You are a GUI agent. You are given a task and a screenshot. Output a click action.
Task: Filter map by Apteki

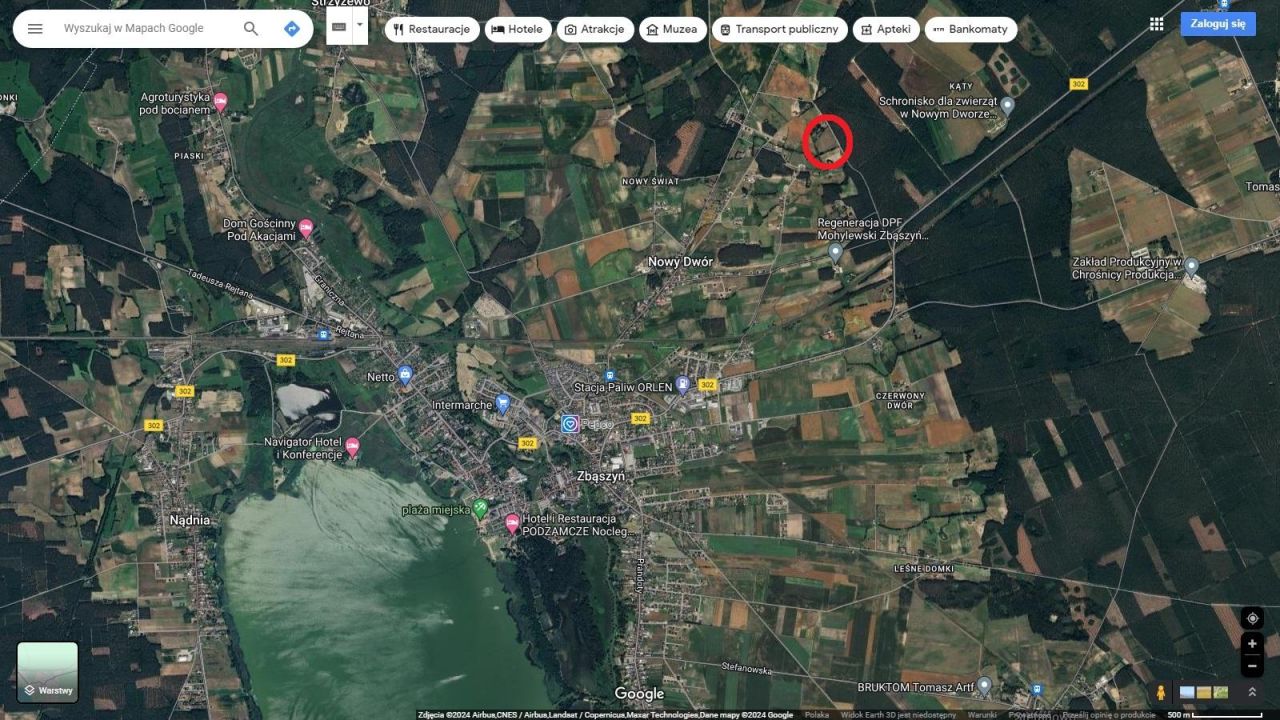(x=886, y=29)
